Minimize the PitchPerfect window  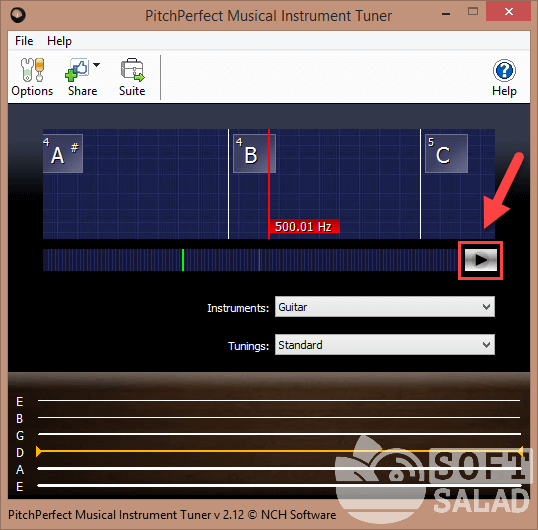pyautogui.click(x=446, y=14)
